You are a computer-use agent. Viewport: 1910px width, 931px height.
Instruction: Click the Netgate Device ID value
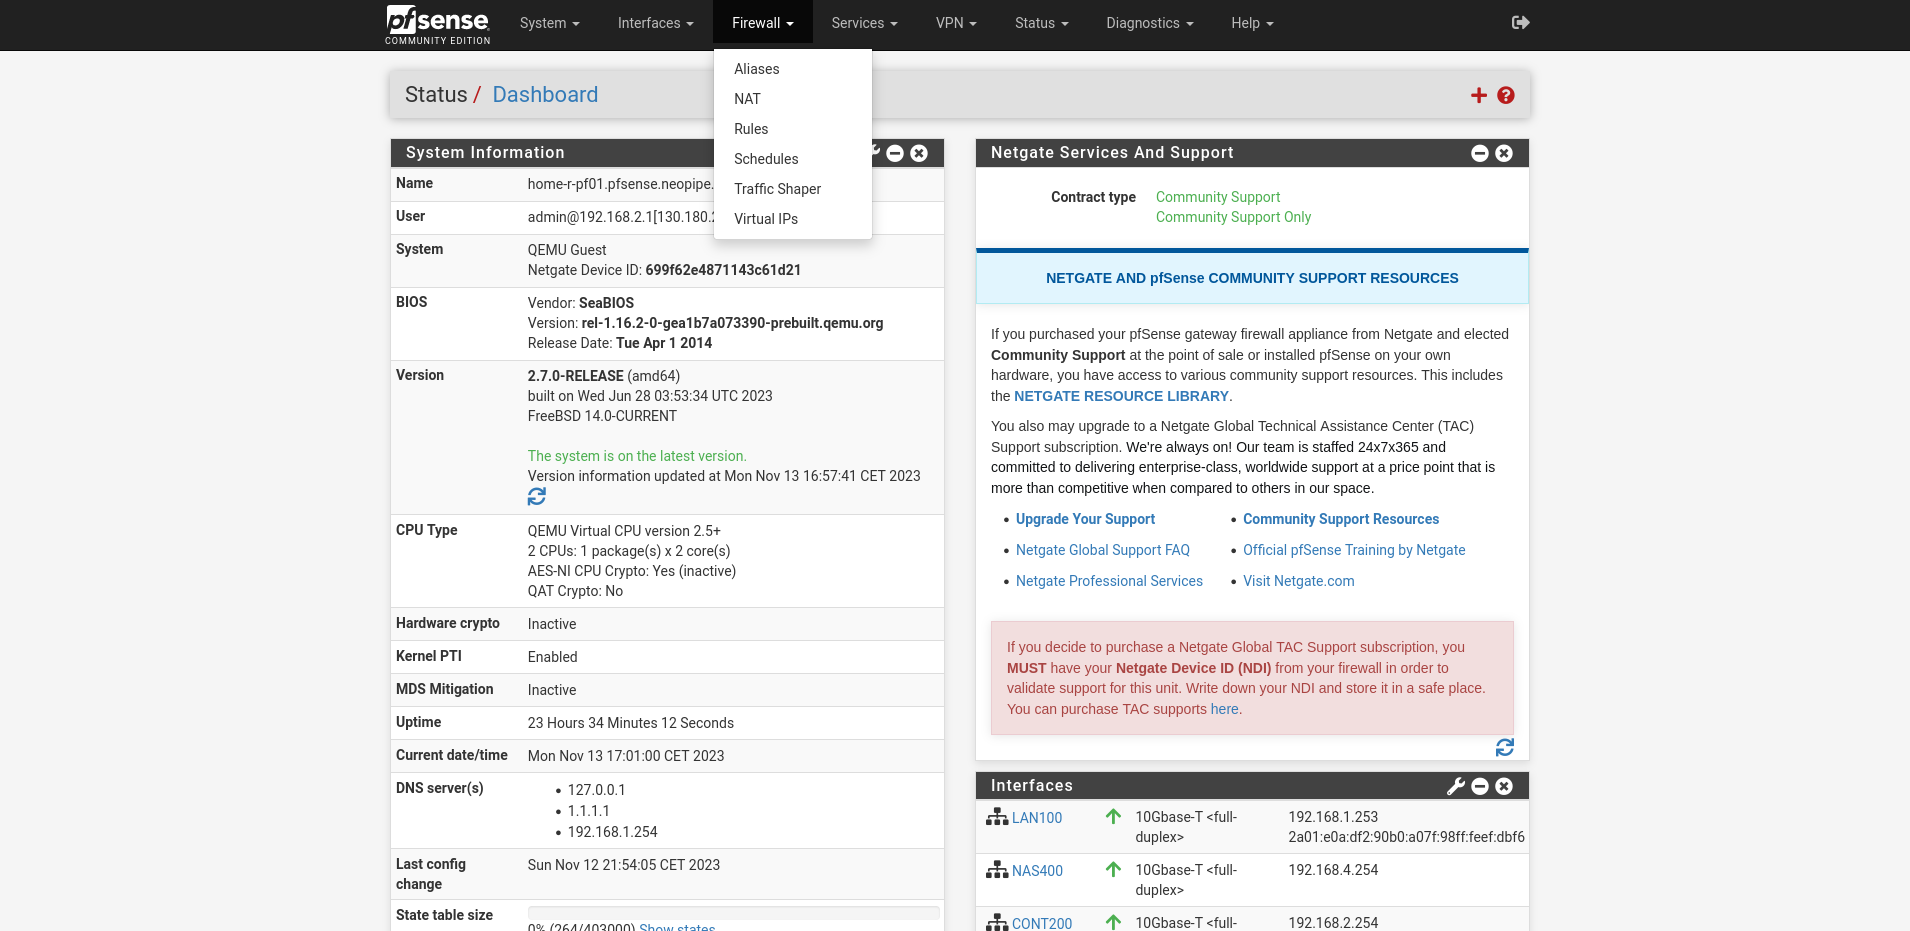pyautogui.click(x=723, y=270)
